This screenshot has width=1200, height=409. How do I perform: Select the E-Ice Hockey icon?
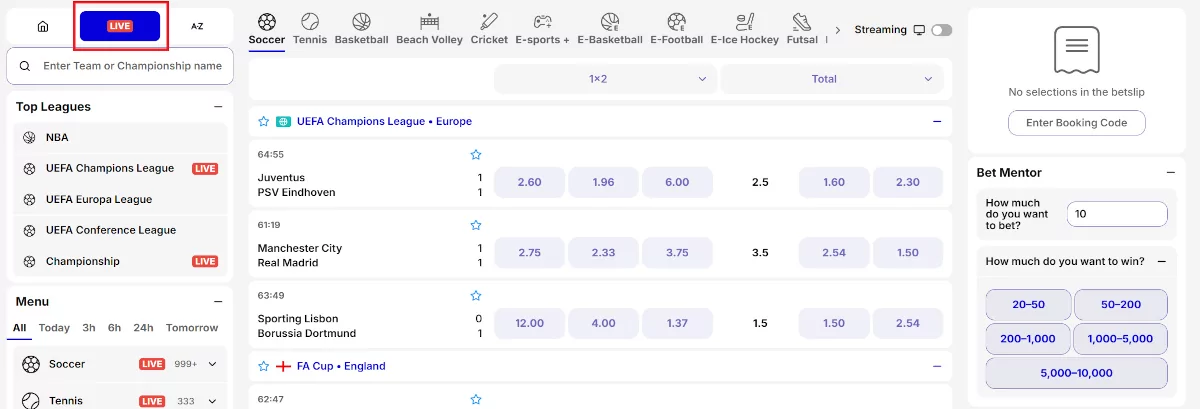click(744, 21)
